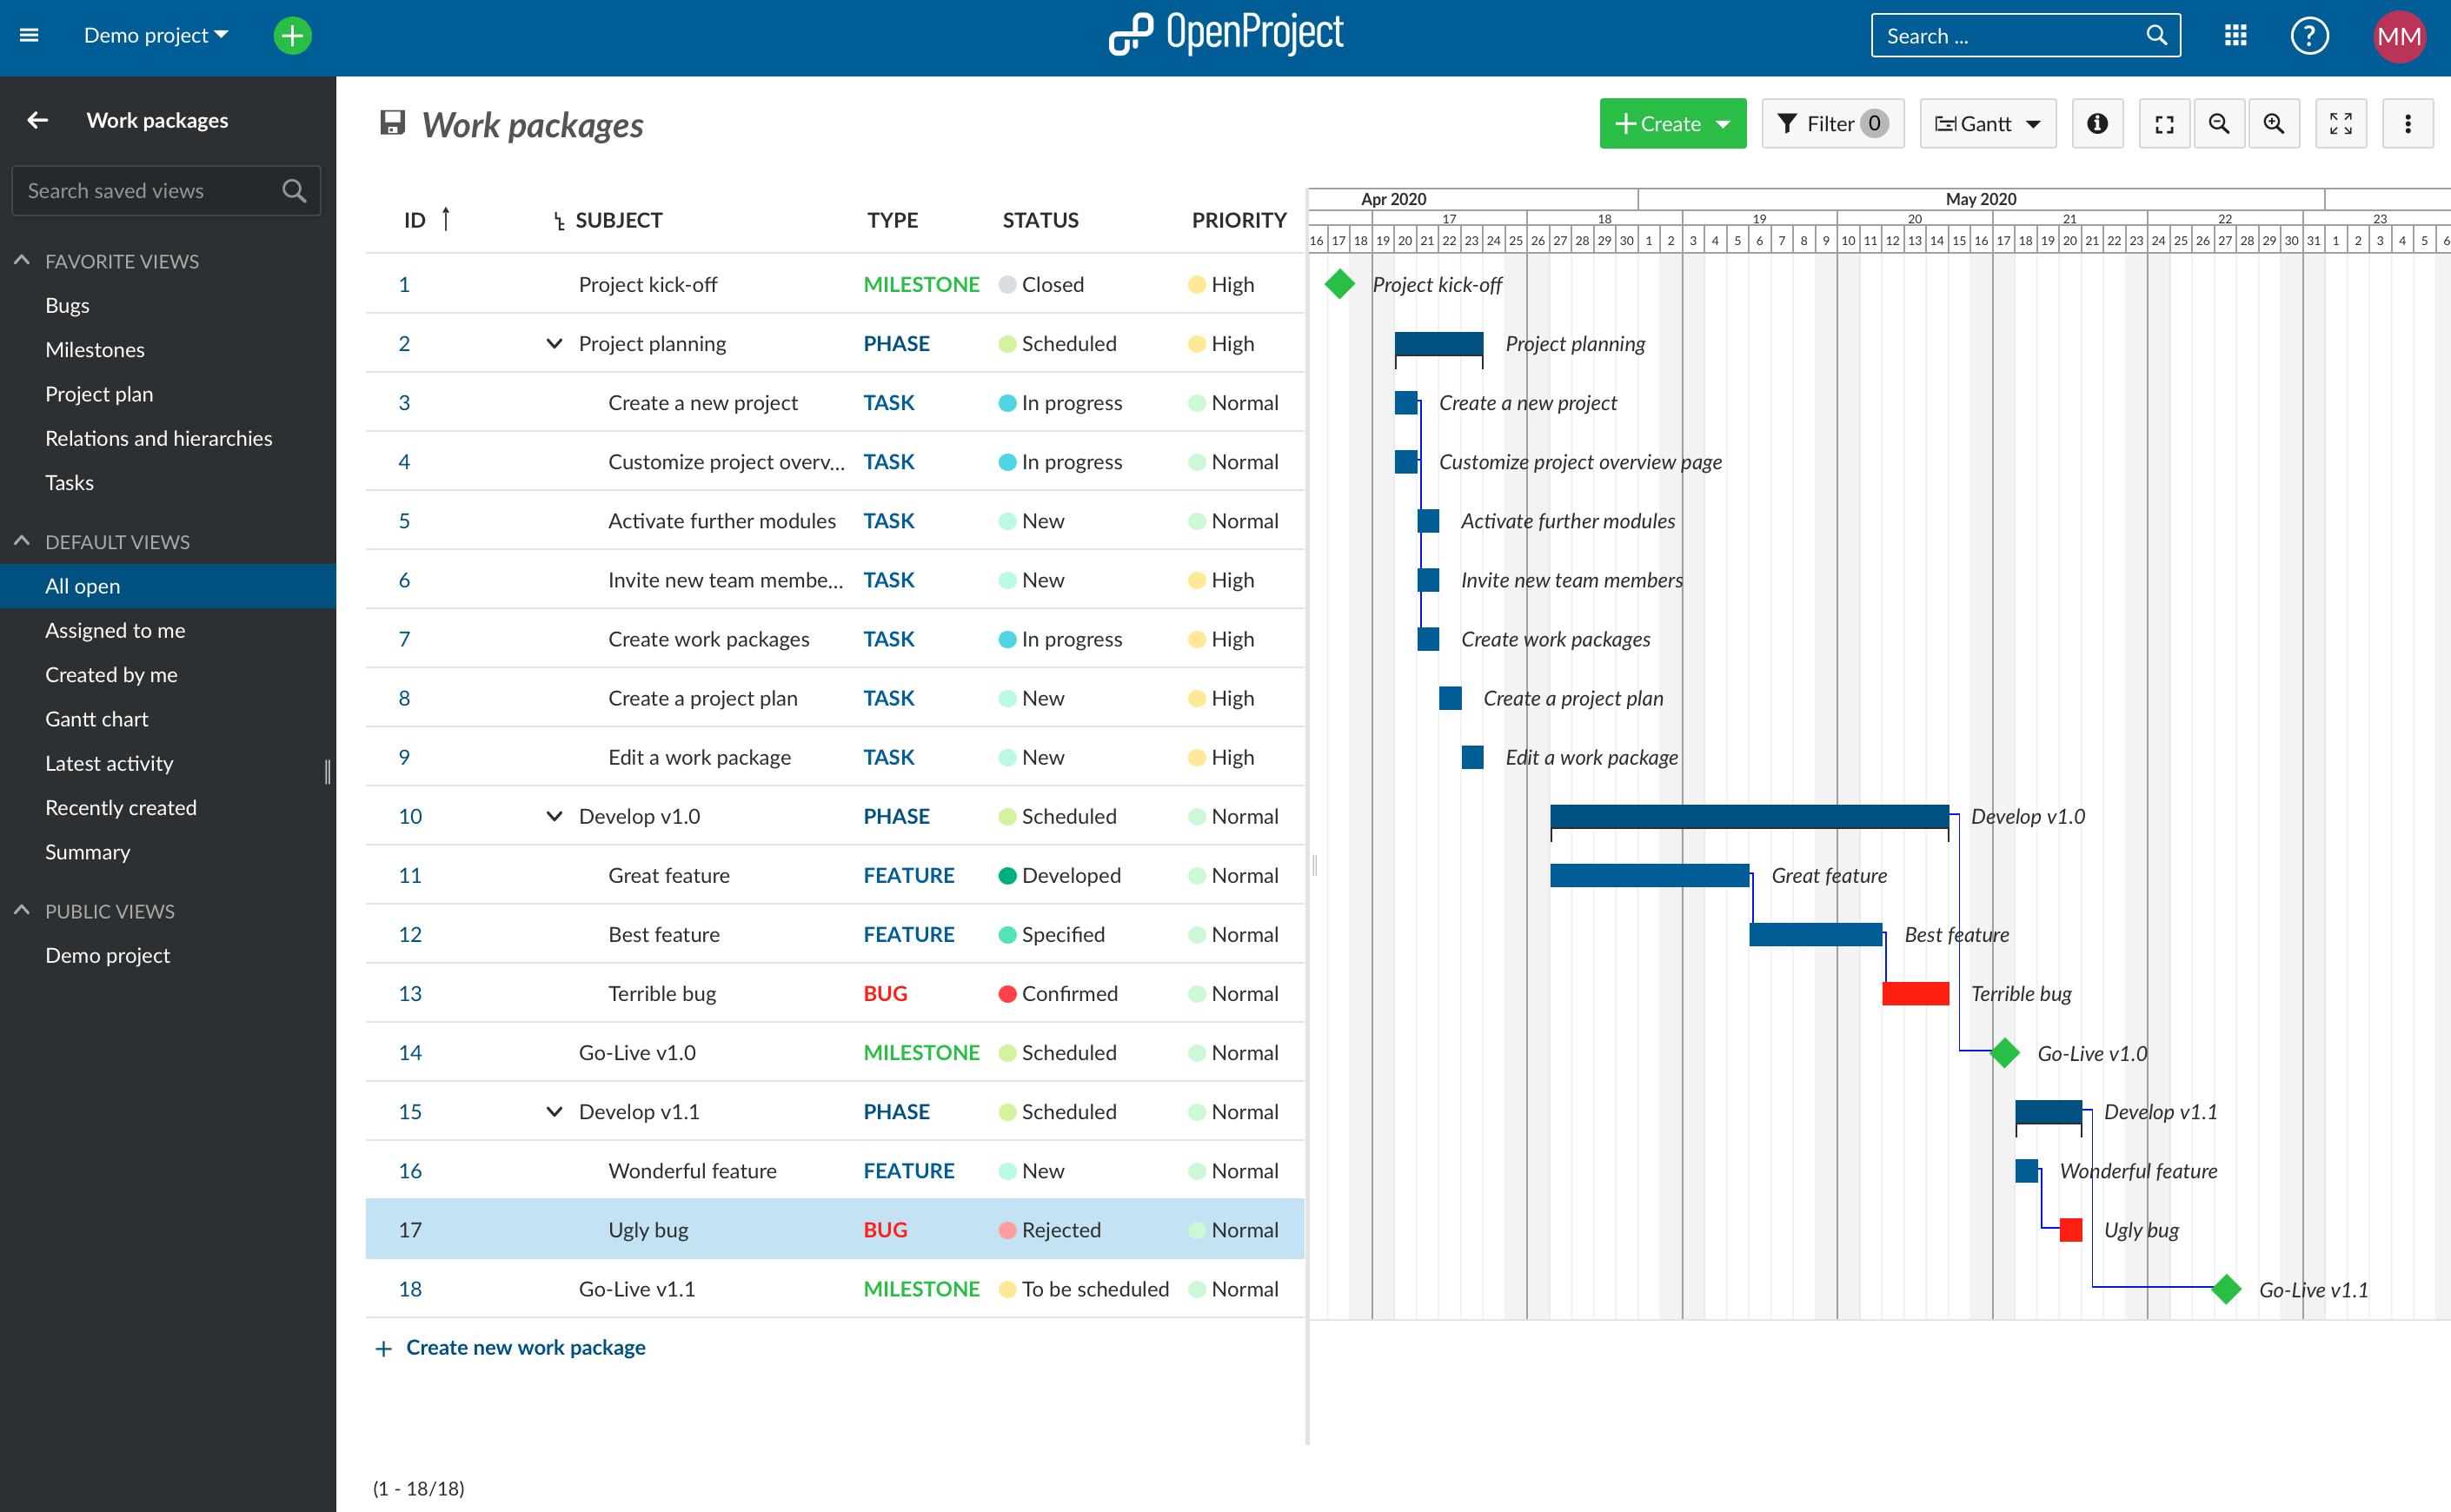Viewport: 2451px width, 1512px height.
Task: Open the more actions kebab menu
Action: pyautogui.click(x=2408, y=123)
